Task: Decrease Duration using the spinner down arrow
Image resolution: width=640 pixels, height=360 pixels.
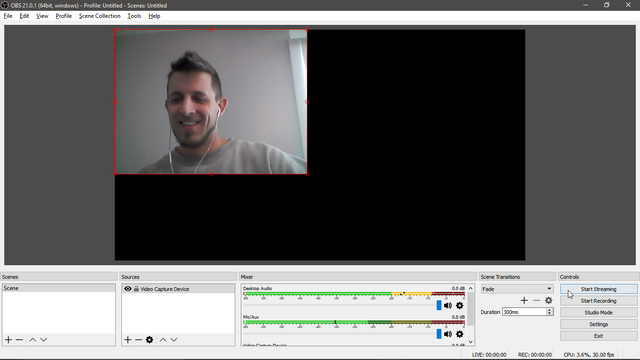Action: click(x=549, y=313)
